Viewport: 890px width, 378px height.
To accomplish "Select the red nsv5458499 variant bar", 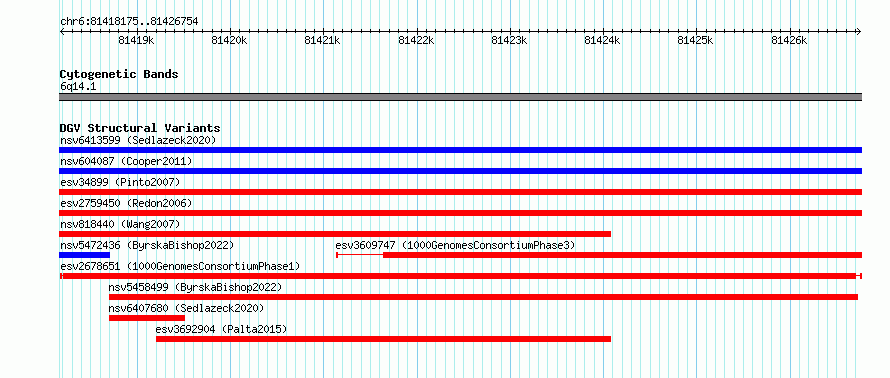I will pos(484,297).
